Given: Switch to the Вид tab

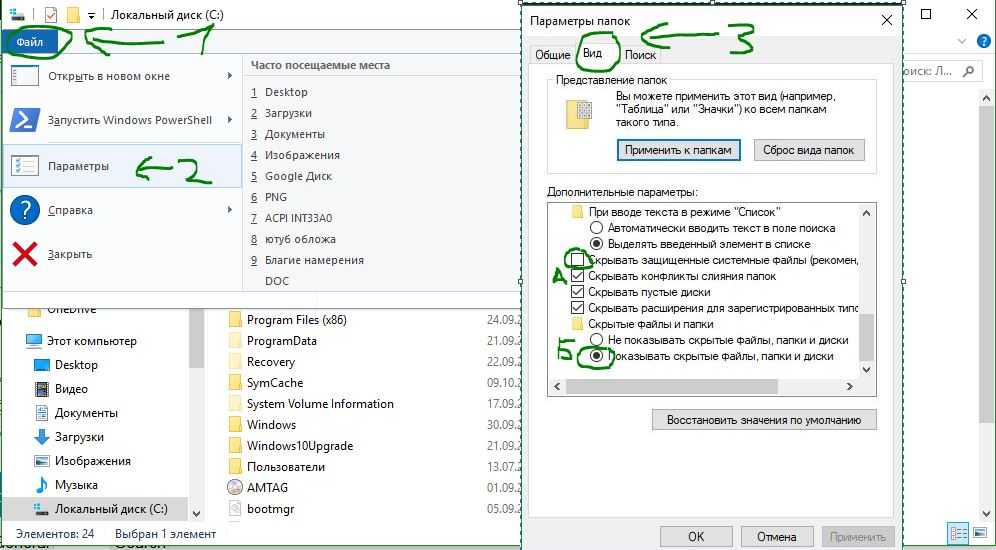Looking at the screenshot, I should point(592,54).
